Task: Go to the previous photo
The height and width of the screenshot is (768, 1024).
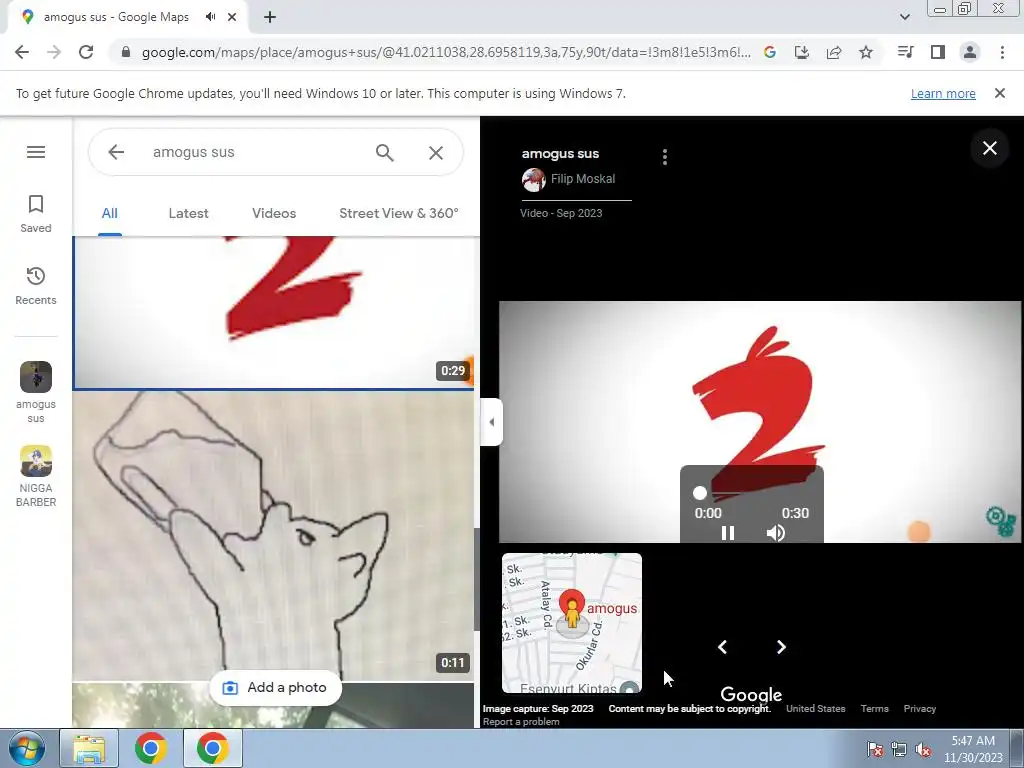Action: tap(722, 647)
